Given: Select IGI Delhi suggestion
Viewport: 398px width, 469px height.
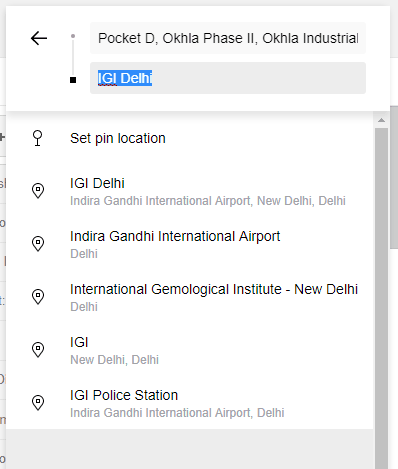Looking at the screenshot, I should pyautogui.click(x=190, y=191).
